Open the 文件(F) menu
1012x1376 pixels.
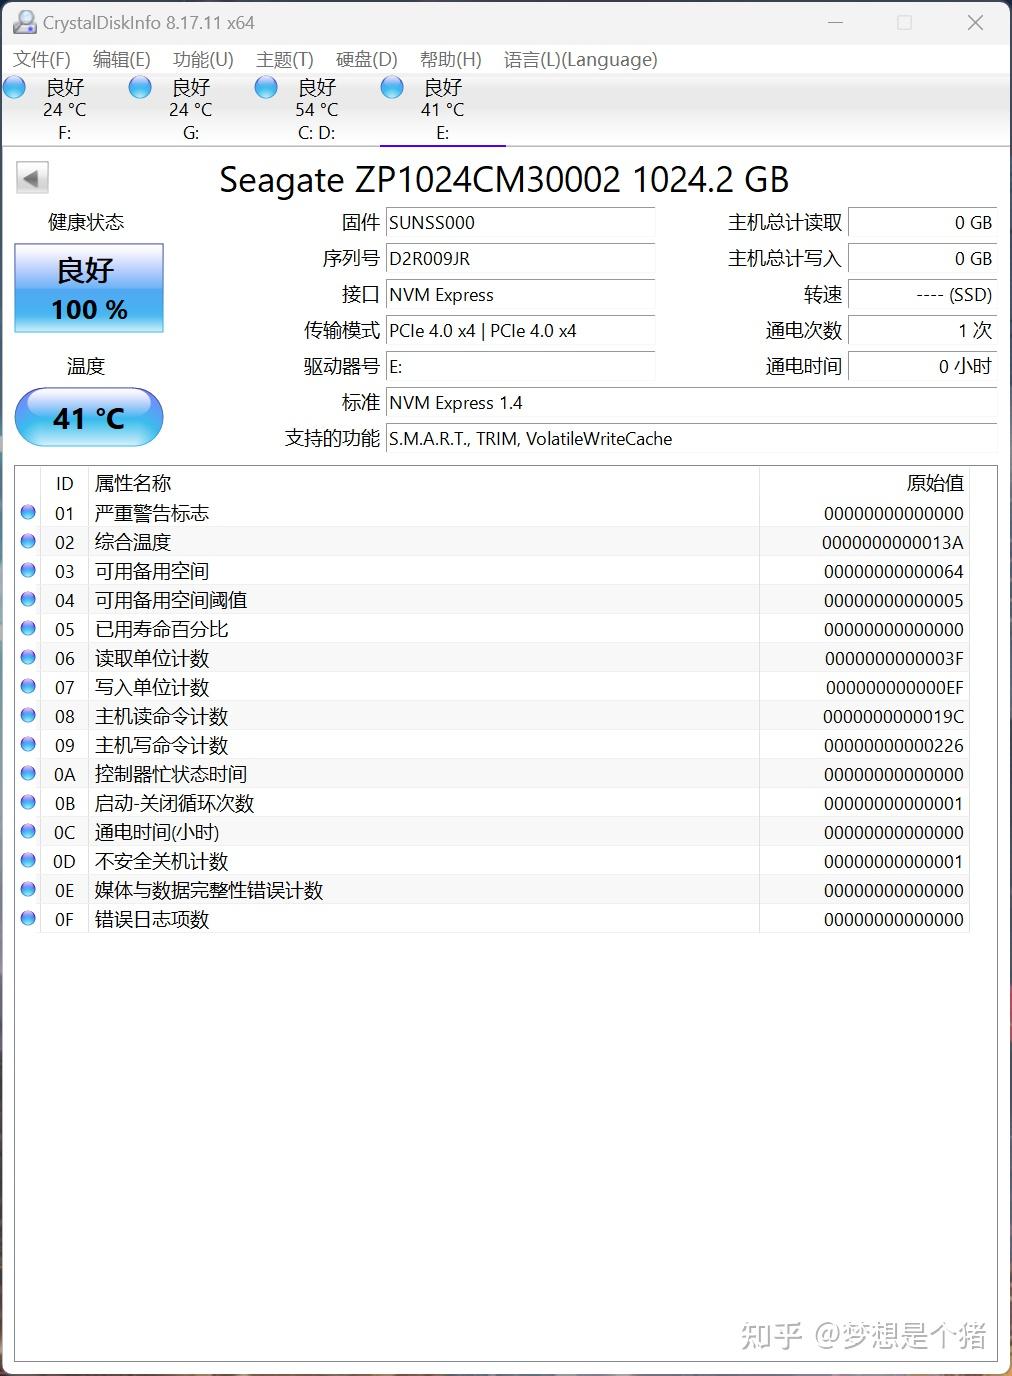[x=42, y=59]
